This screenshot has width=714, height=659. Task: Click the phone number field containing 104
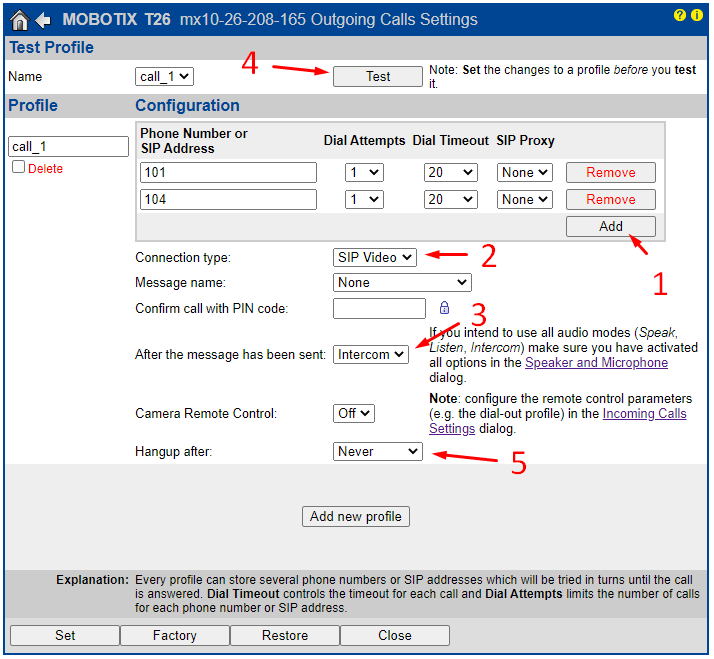tap(228, 199)
